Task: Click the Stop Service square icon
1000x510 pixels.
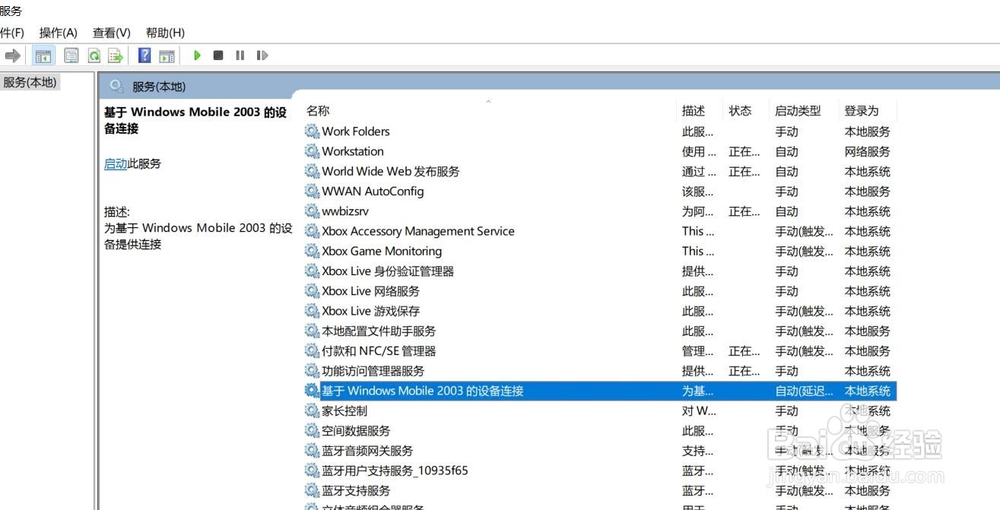Action: 218,55
